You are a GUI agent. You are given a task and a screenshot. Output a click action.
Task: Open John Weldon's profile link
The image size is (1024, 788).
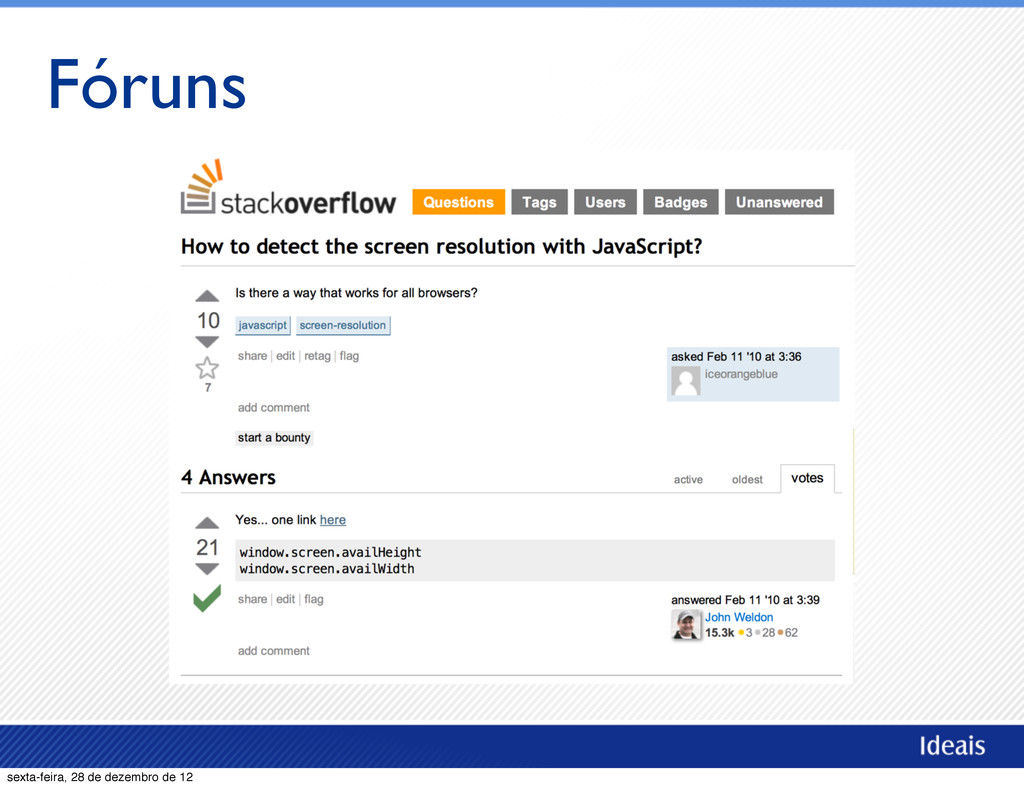(x=739, y=617)
